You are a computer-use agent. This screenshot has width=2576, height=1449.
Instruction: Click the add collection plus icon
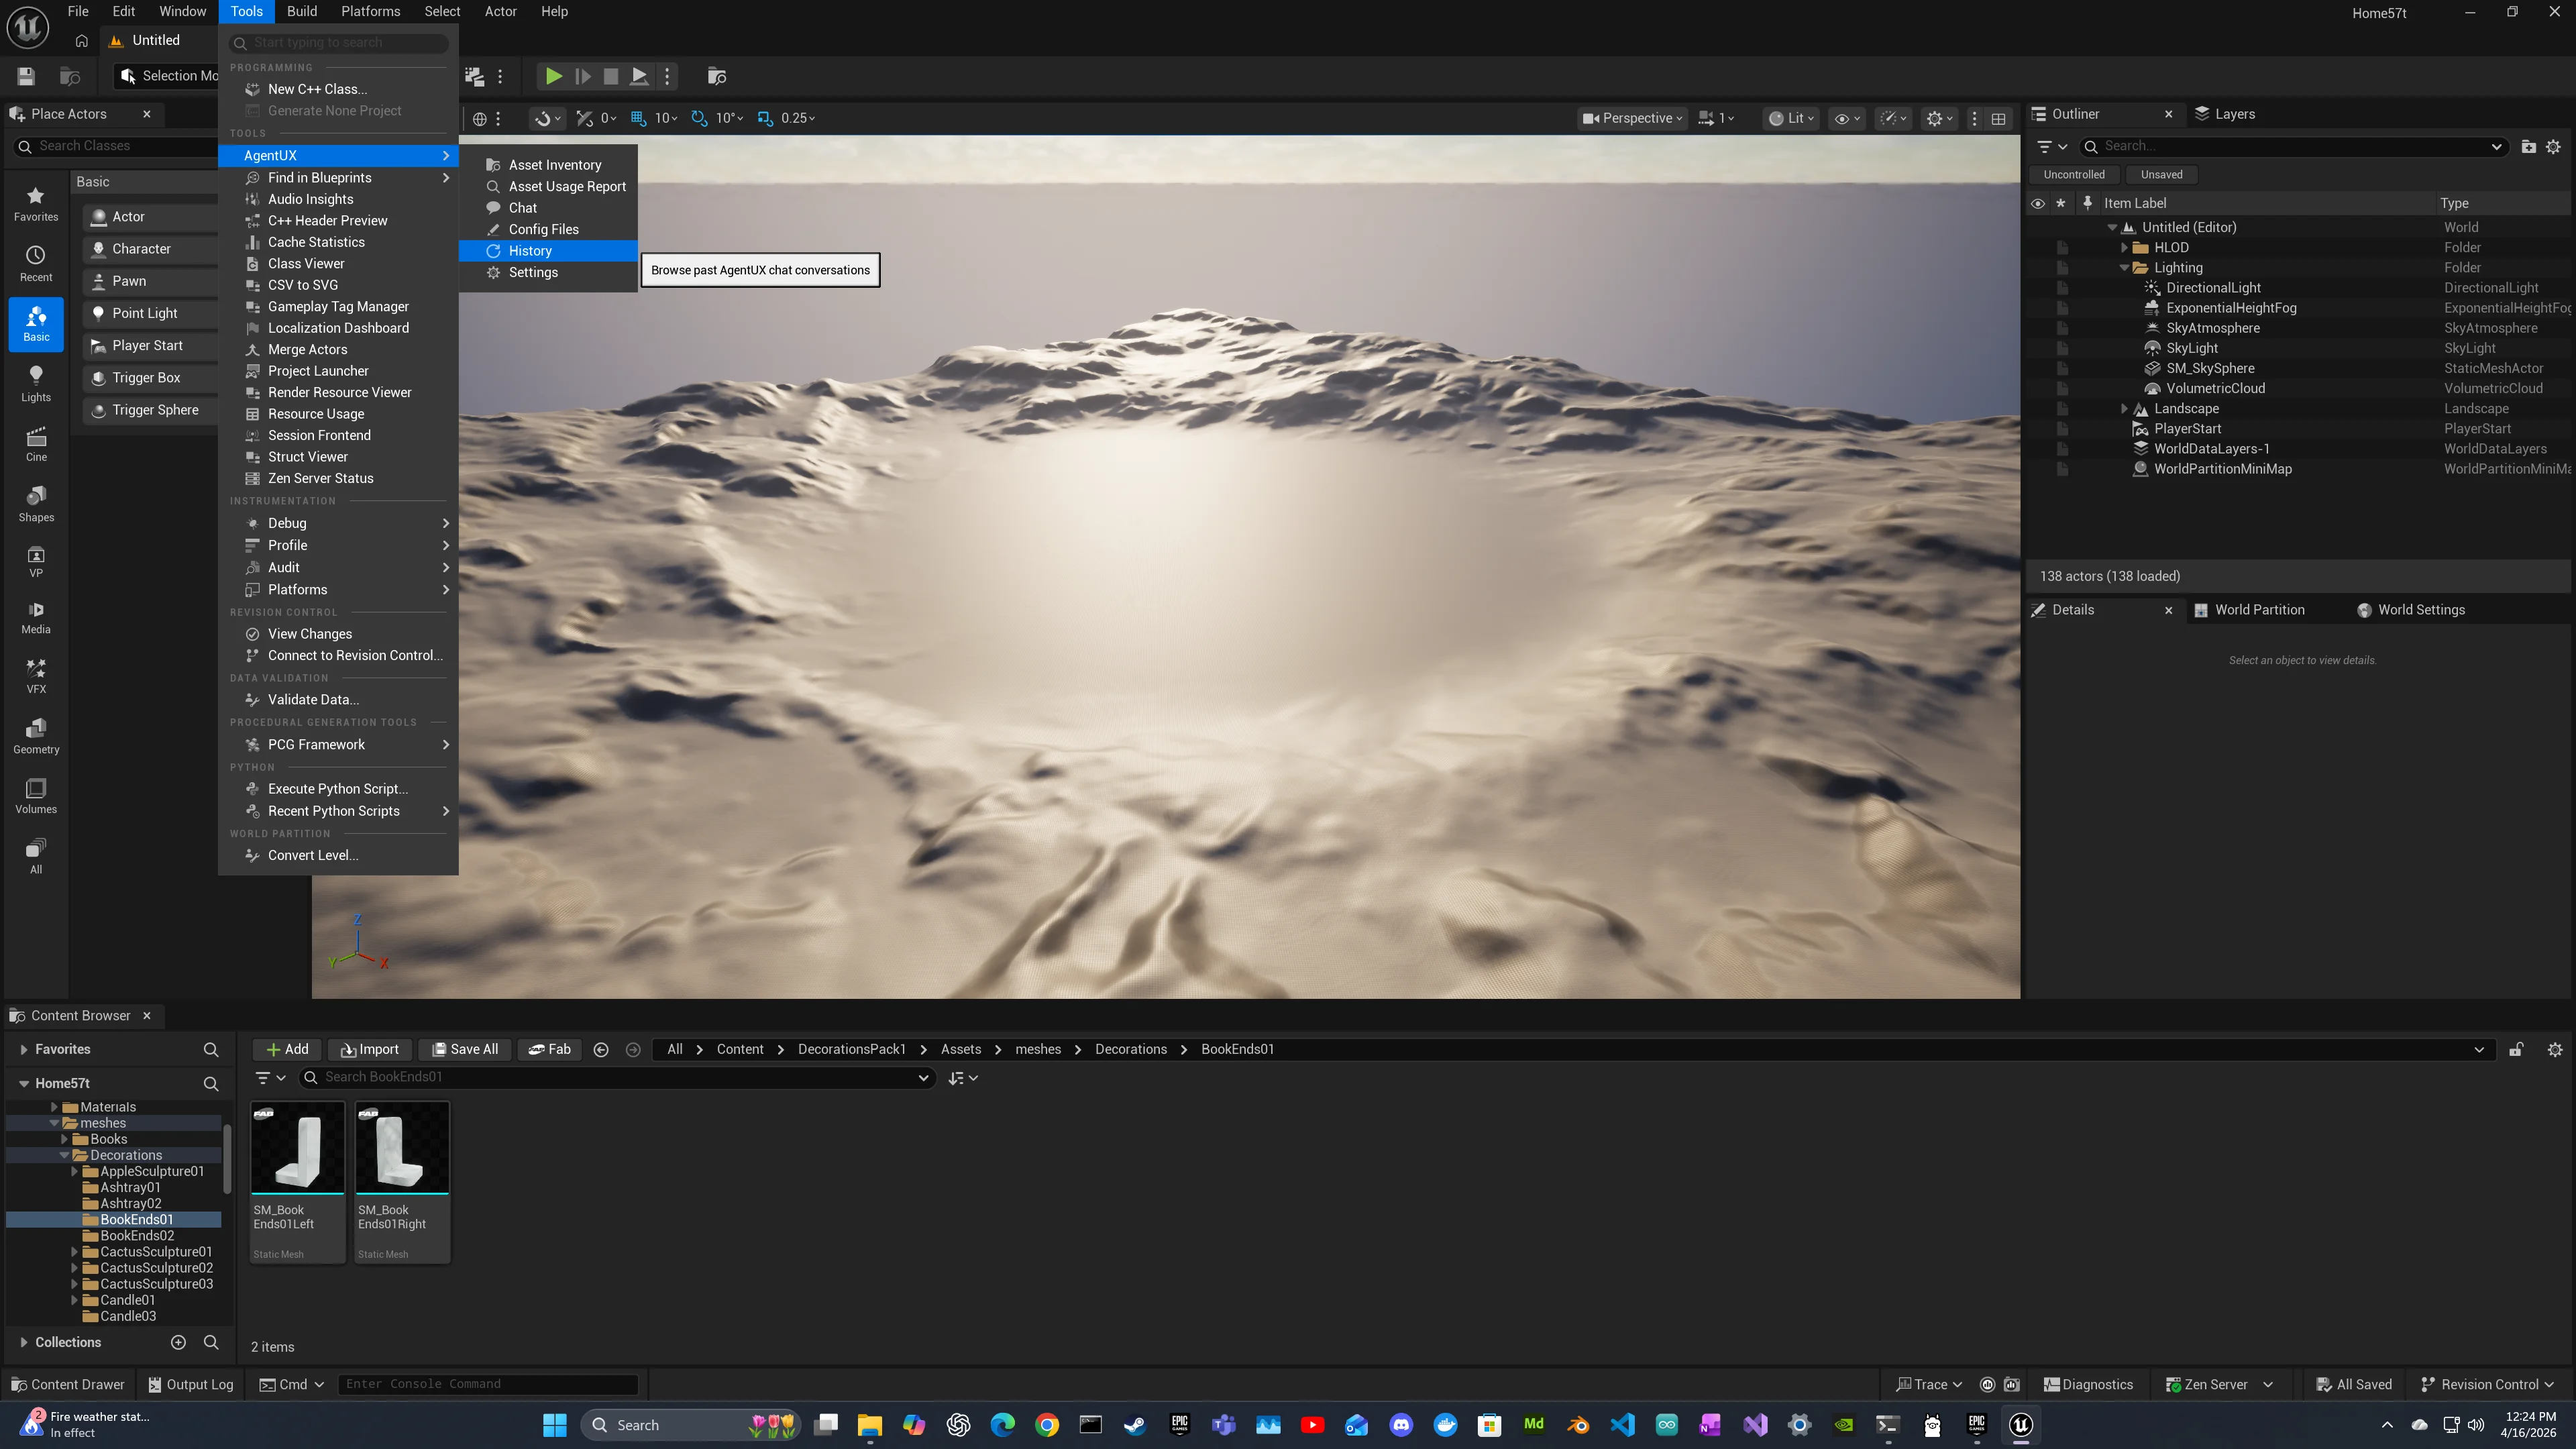[x=178, y=1342]
